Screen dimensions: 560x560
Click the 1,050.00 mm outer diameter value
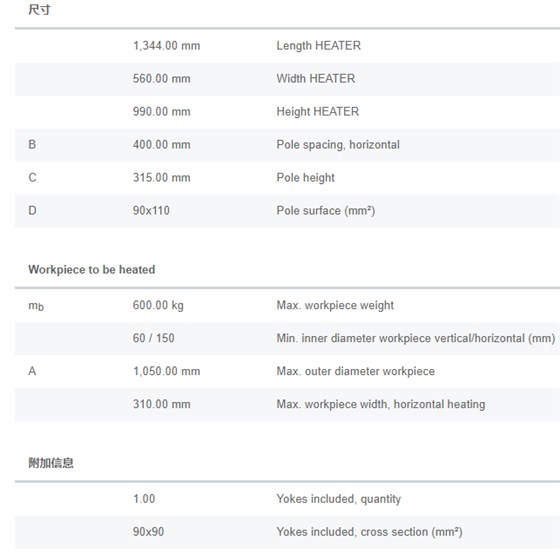coord(166,371)
